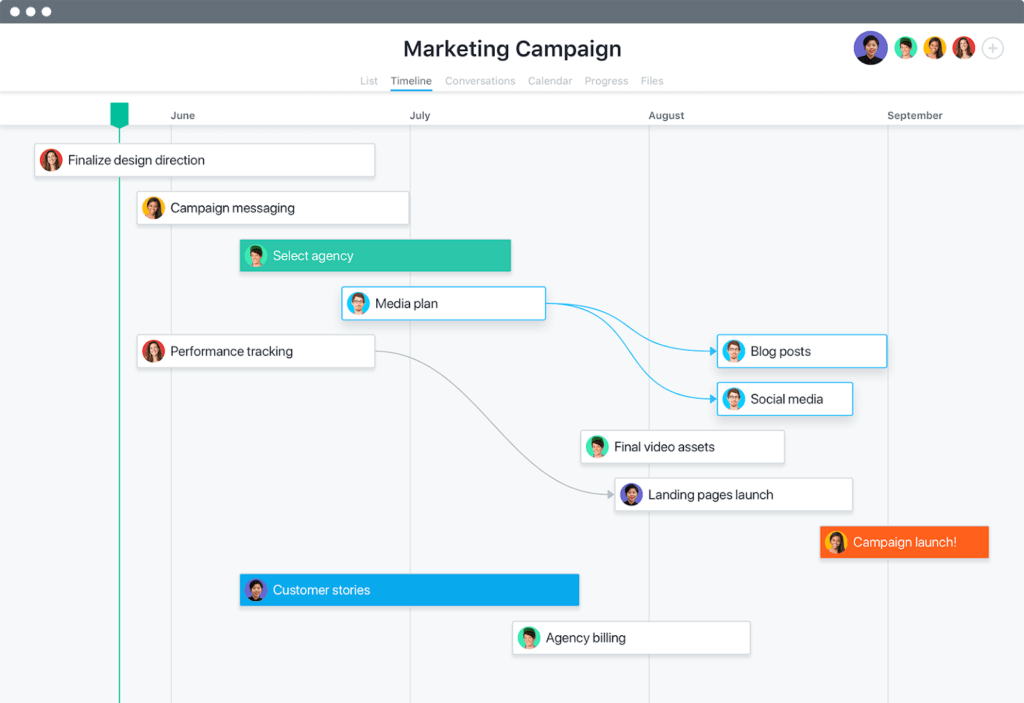The width and height of the screenshot is (1024, 703).
Task: Click the Marketing Campaign project title
Action: [x=512, y=48]
